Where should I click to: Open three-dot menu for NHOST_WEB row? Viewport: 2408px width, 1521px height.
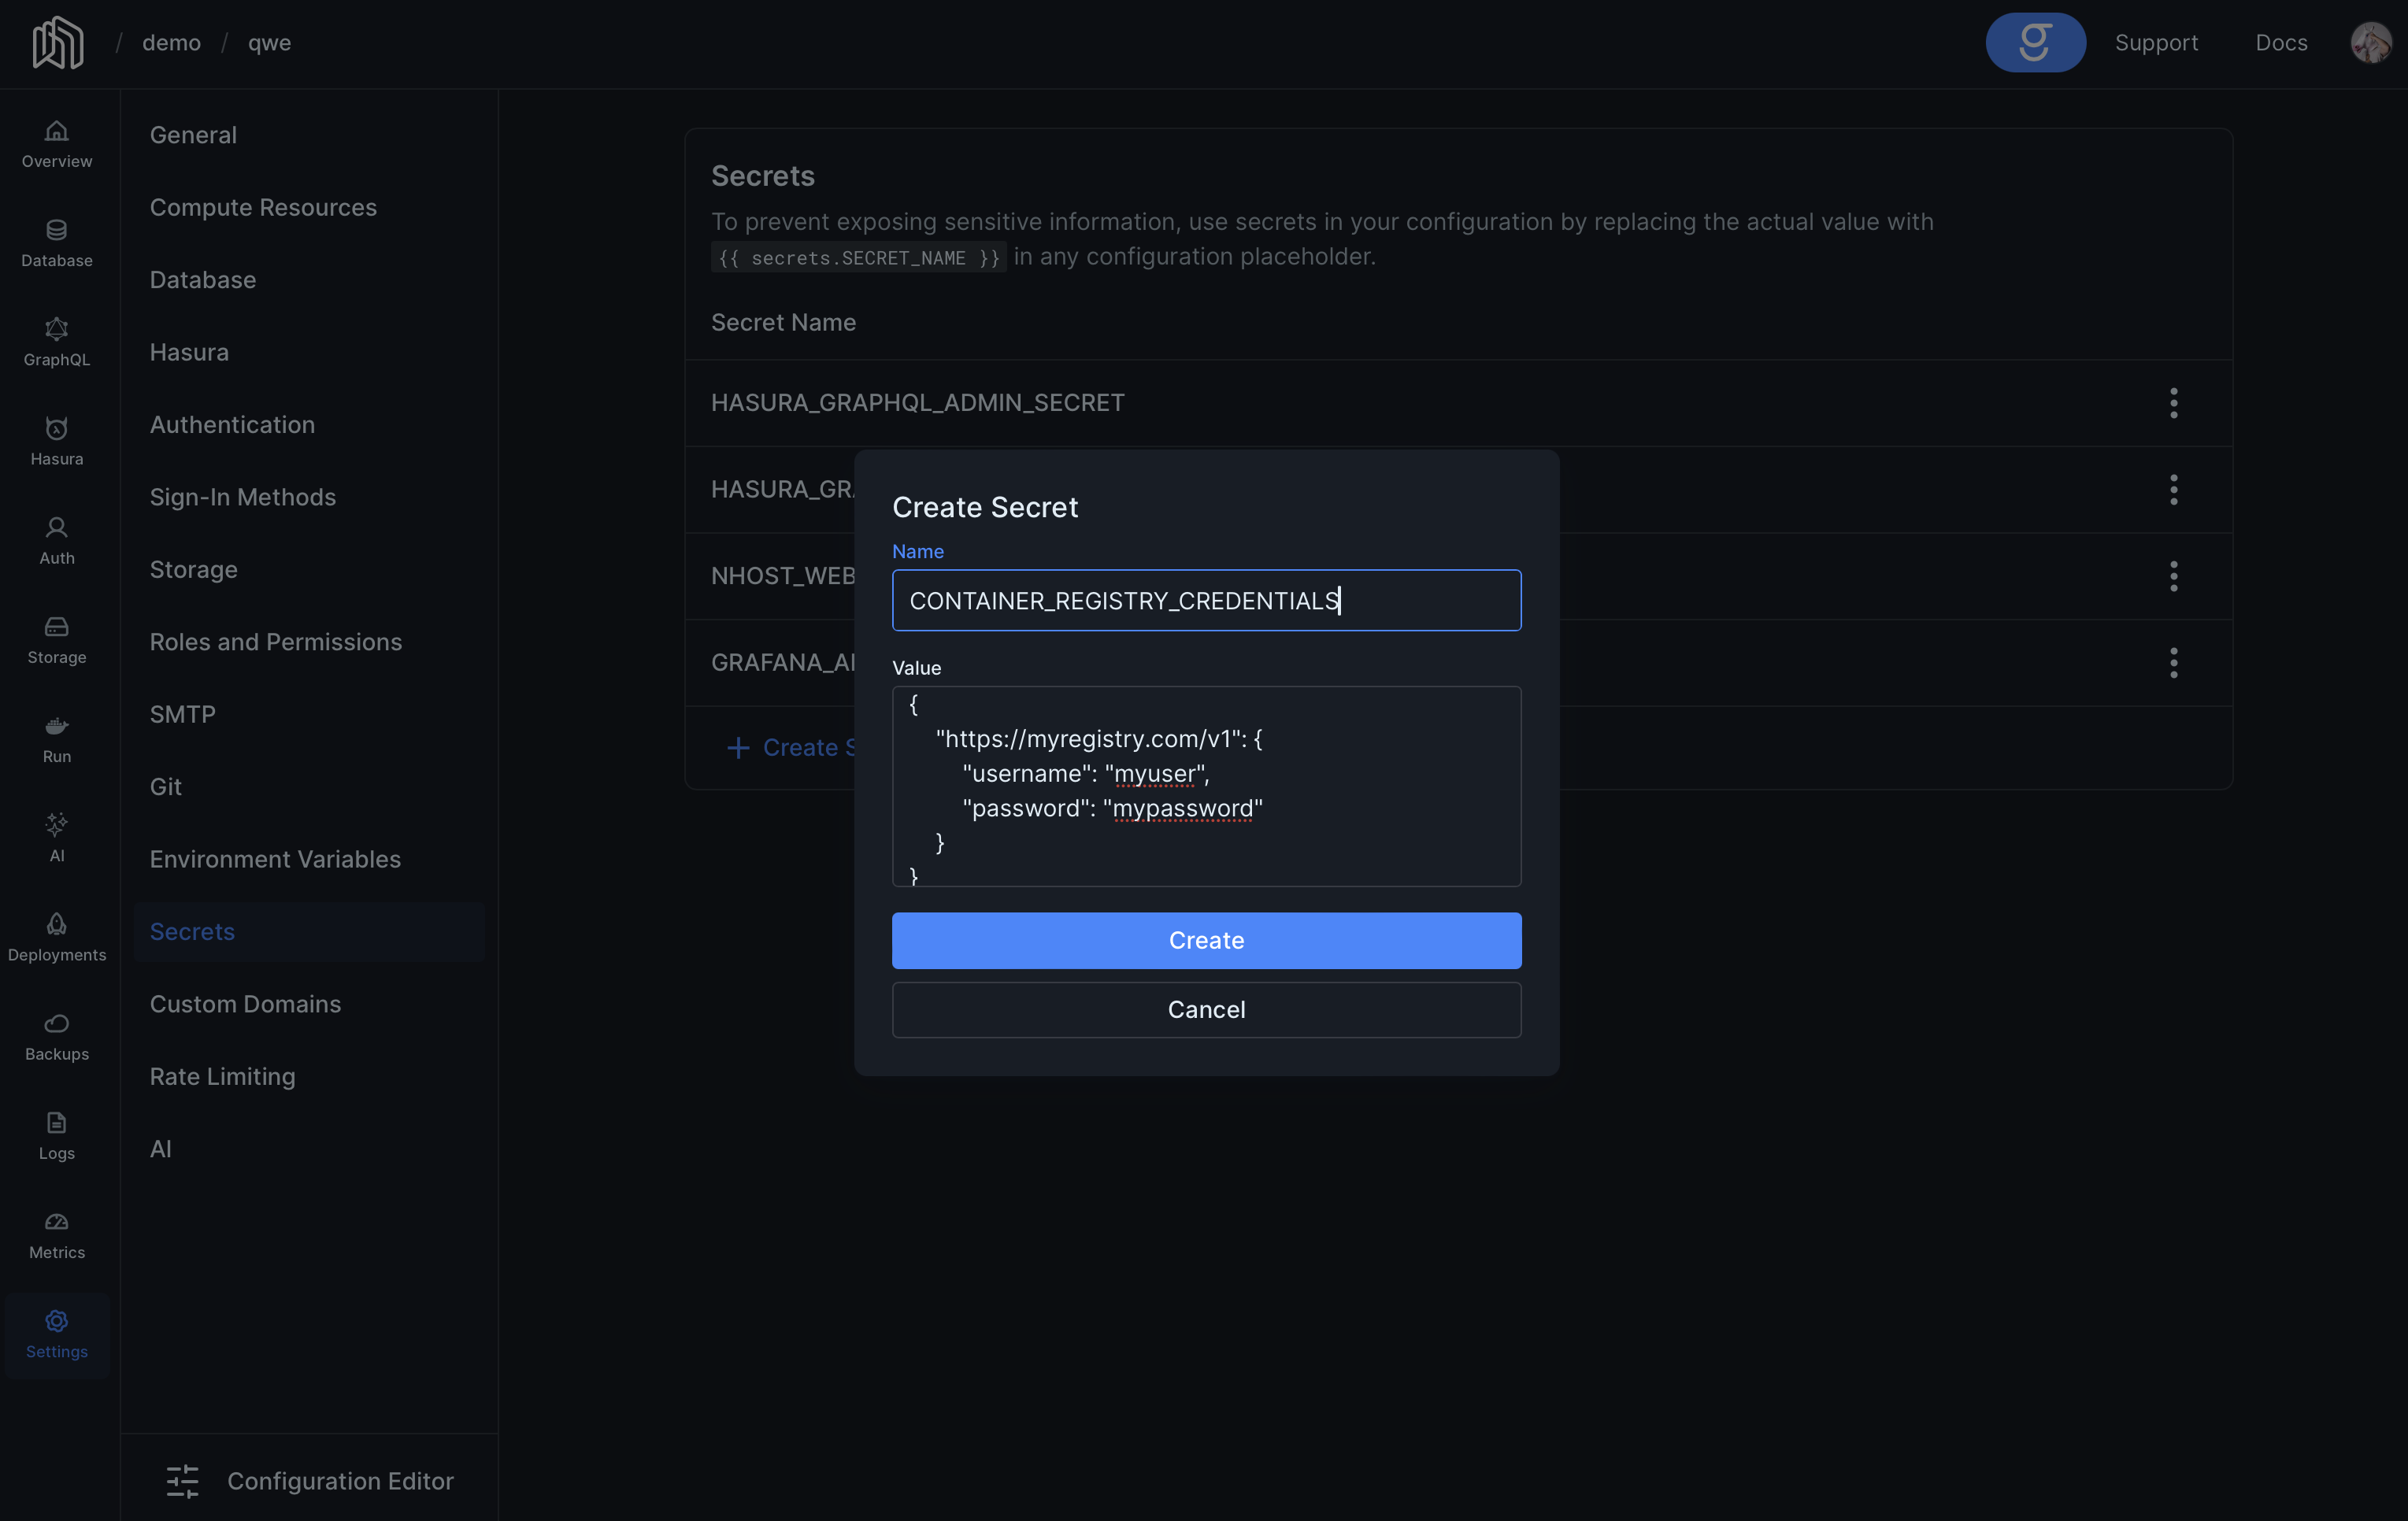pos(2173,576)
